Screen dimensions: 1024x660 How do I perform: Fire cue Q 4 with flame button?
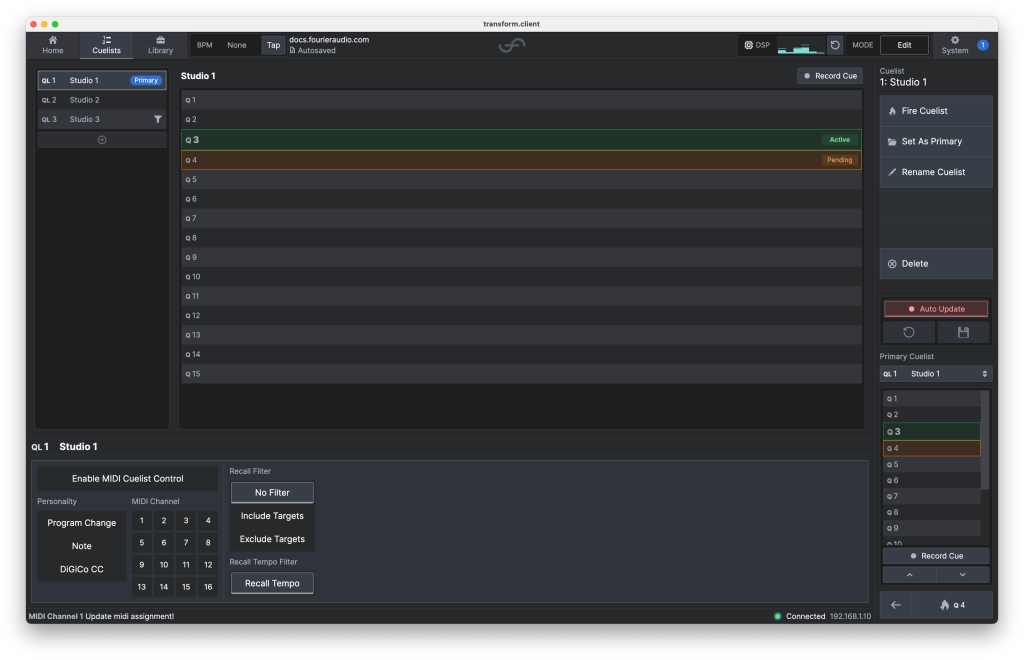(951, 605)
